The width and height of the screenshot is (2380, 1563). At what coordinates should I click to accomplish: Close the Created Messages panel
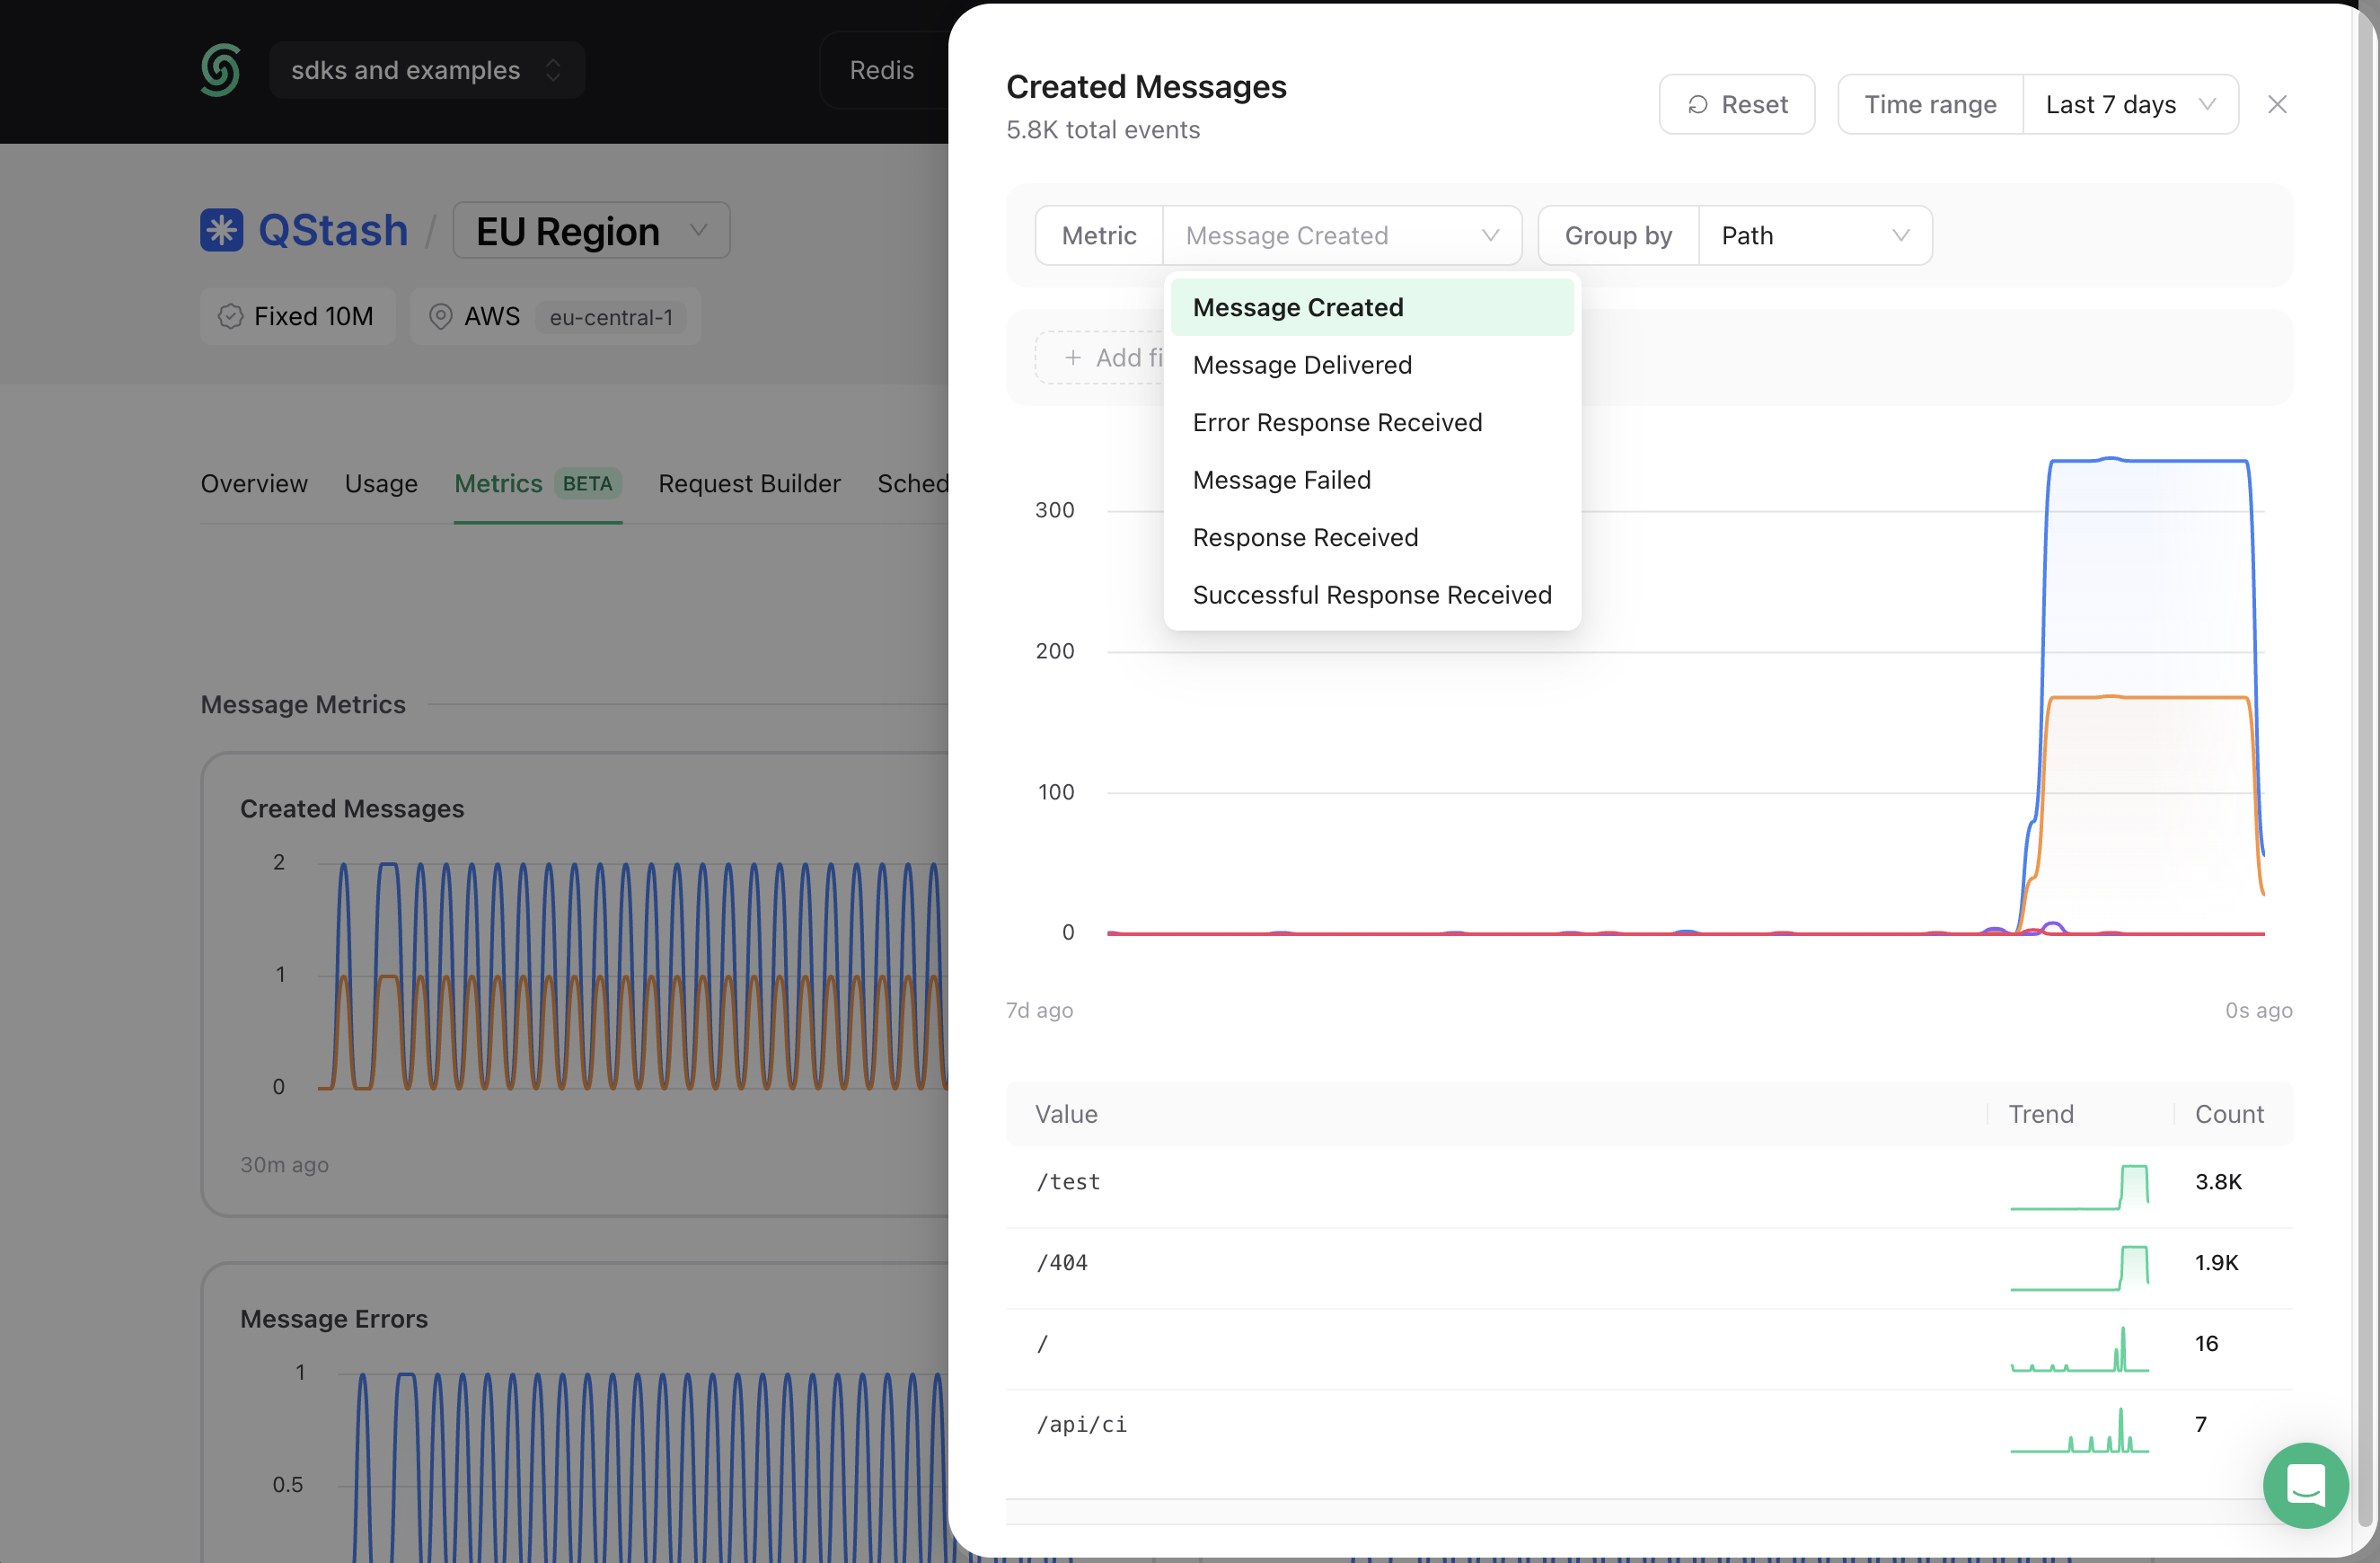click(x=2277, y=104)
